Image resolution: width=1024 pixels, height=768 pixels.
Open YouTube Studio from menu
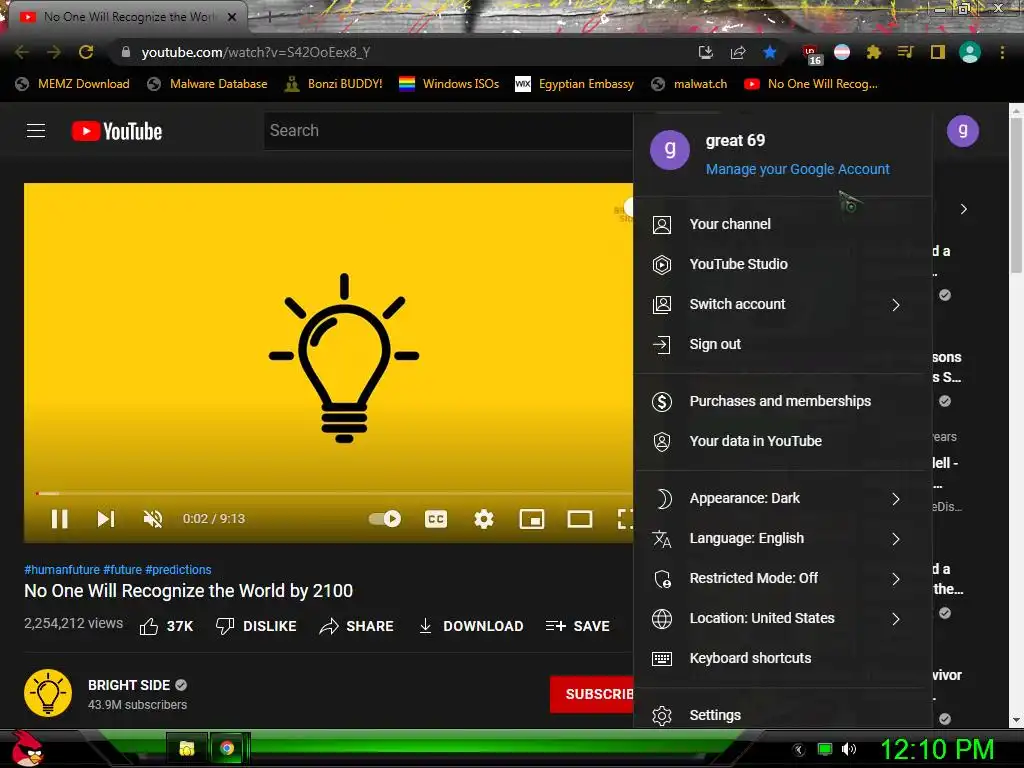tap(782, 264)
